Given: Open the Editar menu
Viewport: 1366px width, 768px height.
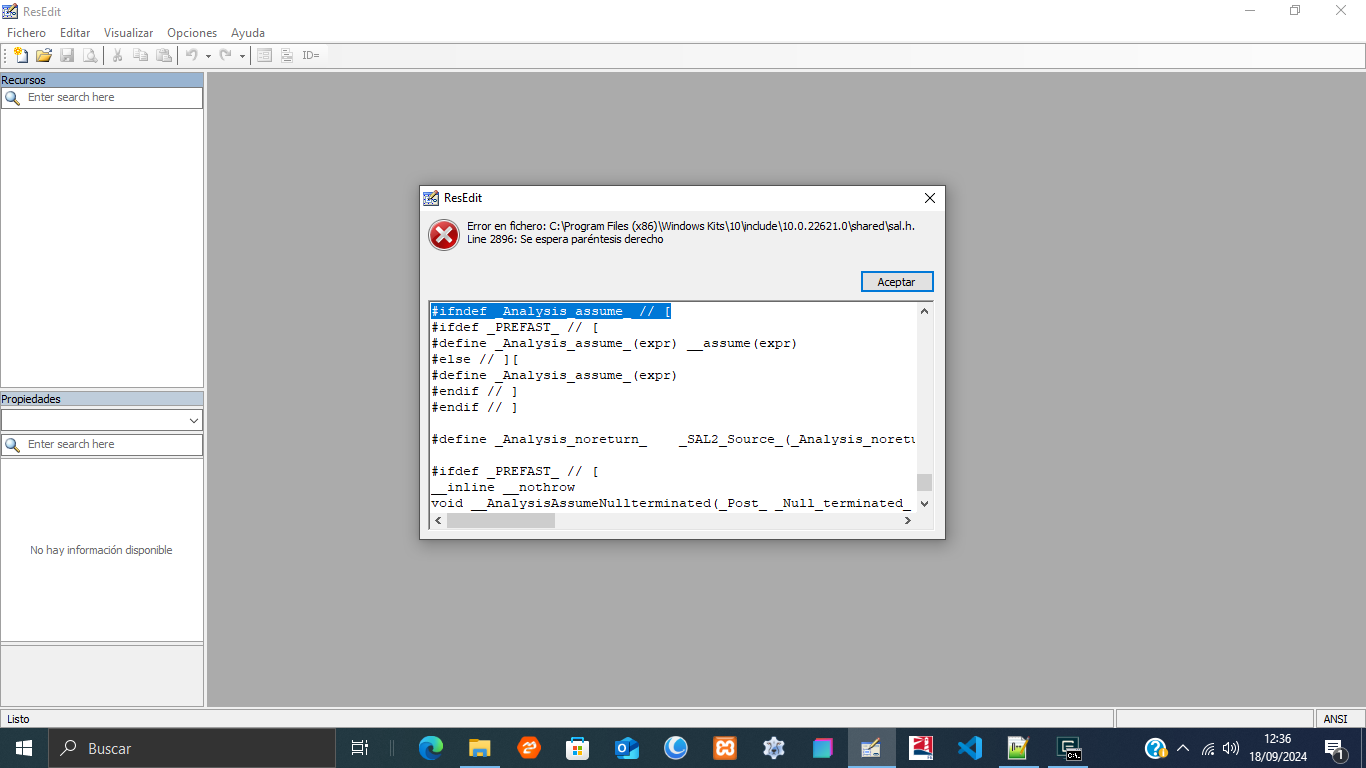Looking at the screenshot, I should 75,33.
